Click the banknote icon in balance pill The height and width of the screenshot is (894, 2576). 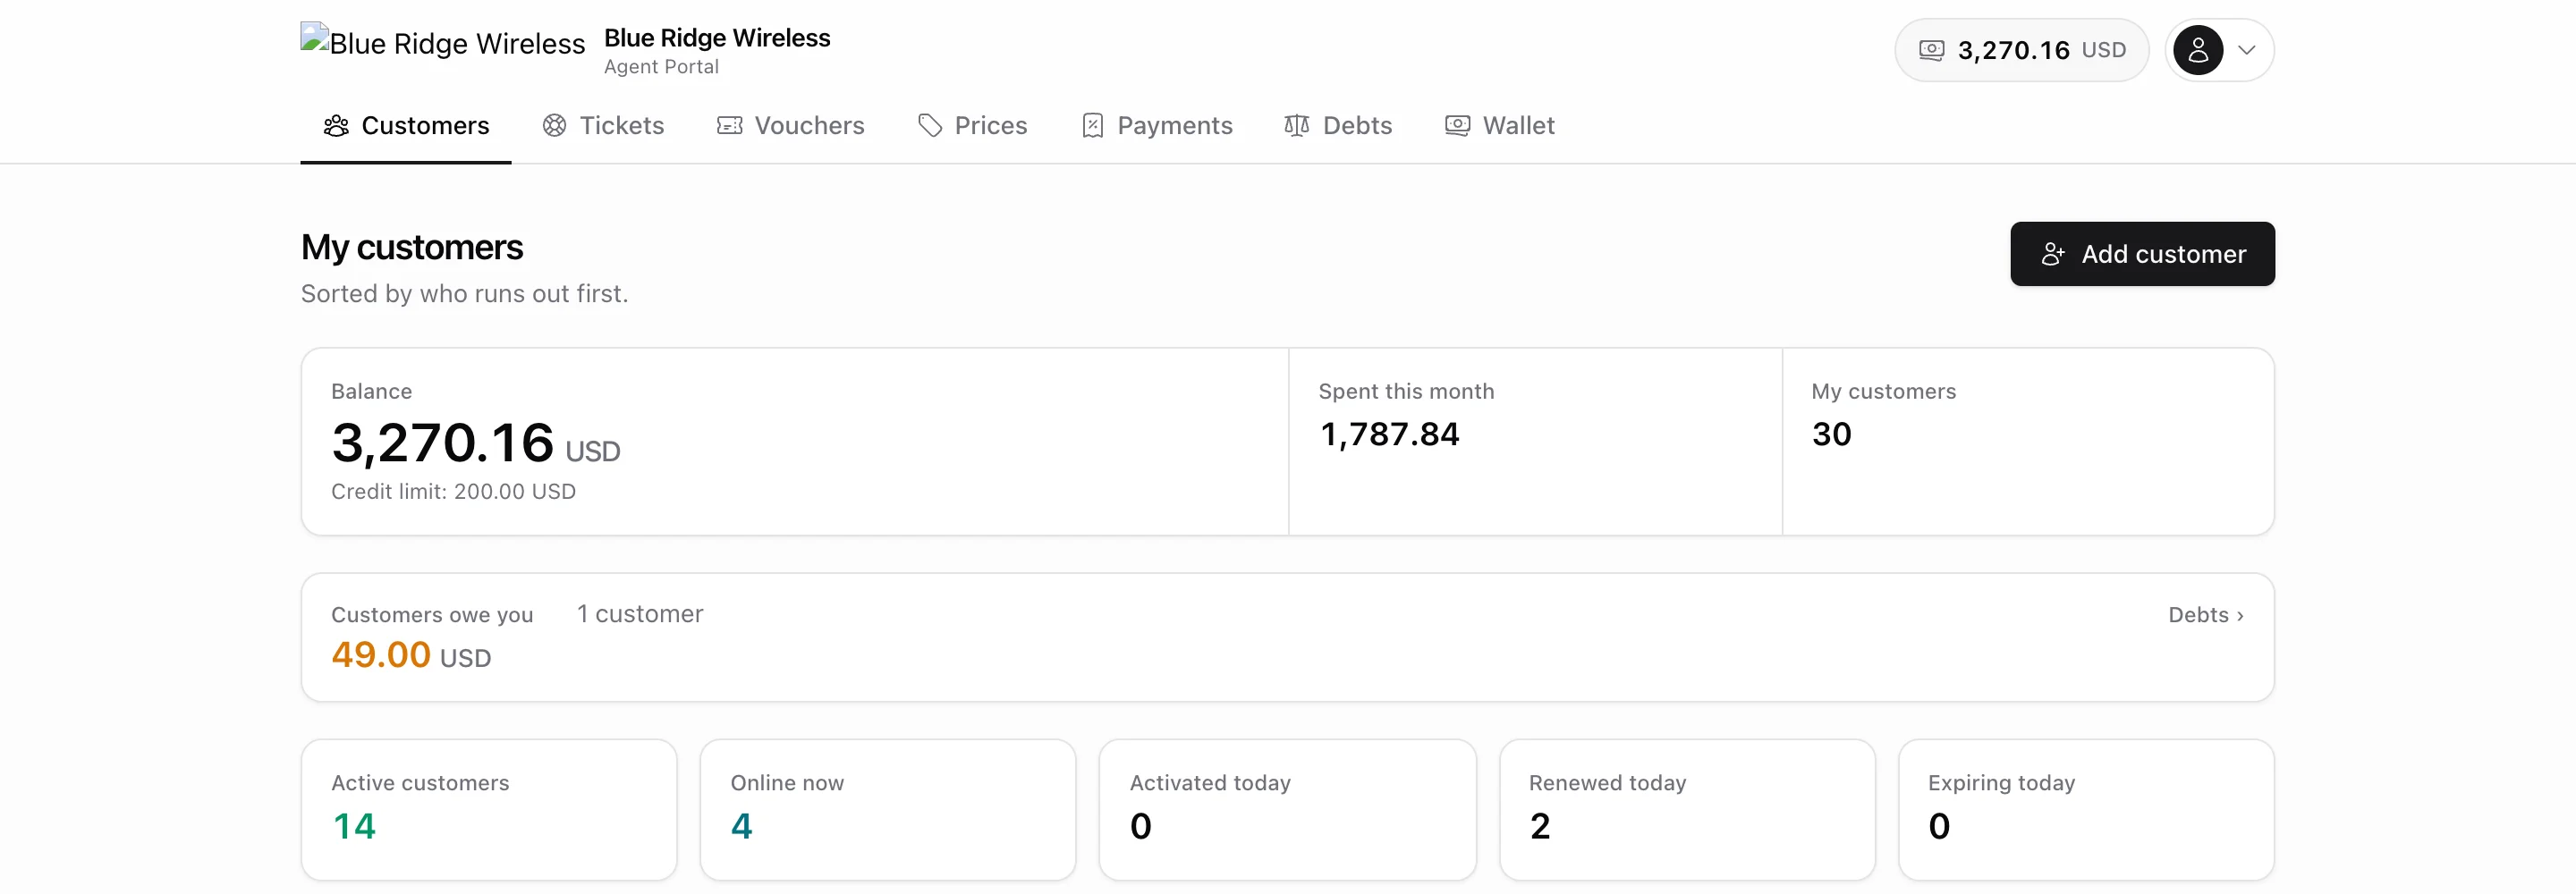tap(1931, 50)
